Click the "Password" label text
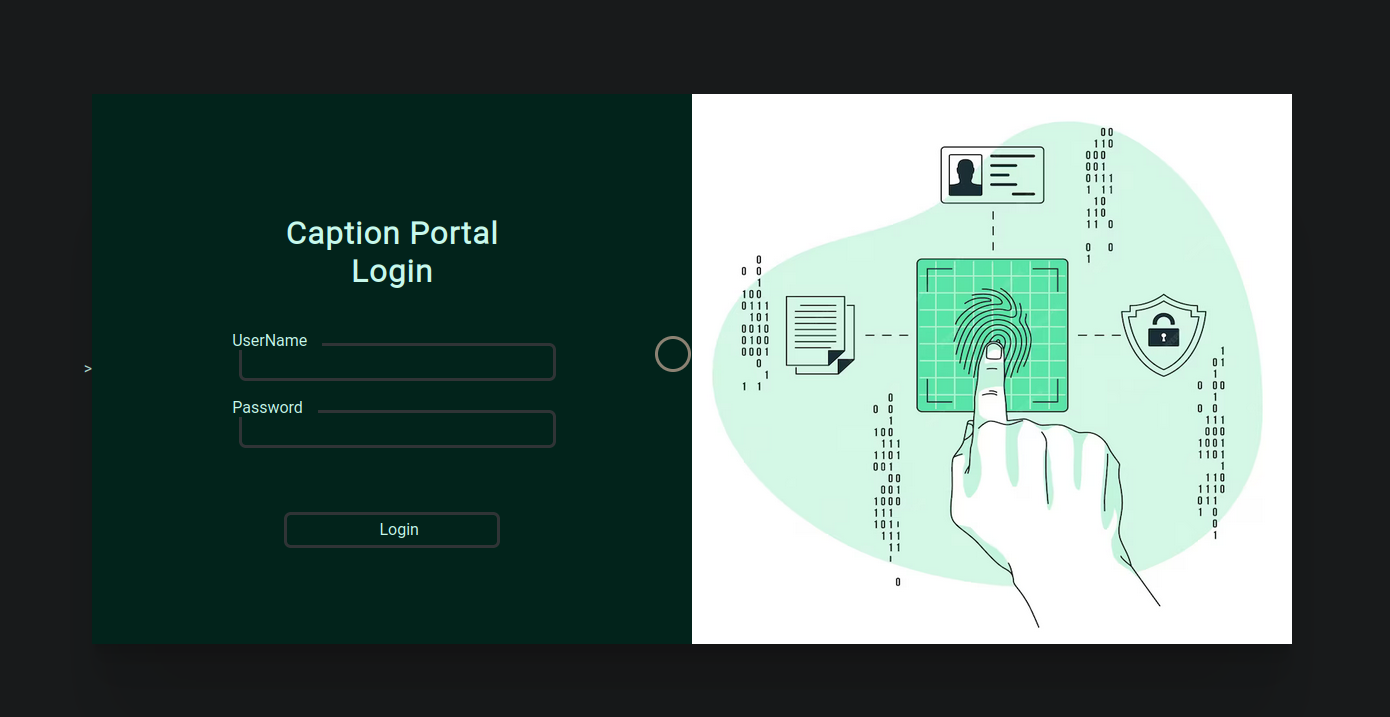The height and width of the screenshot is (717, 1390). coord(267,408)
